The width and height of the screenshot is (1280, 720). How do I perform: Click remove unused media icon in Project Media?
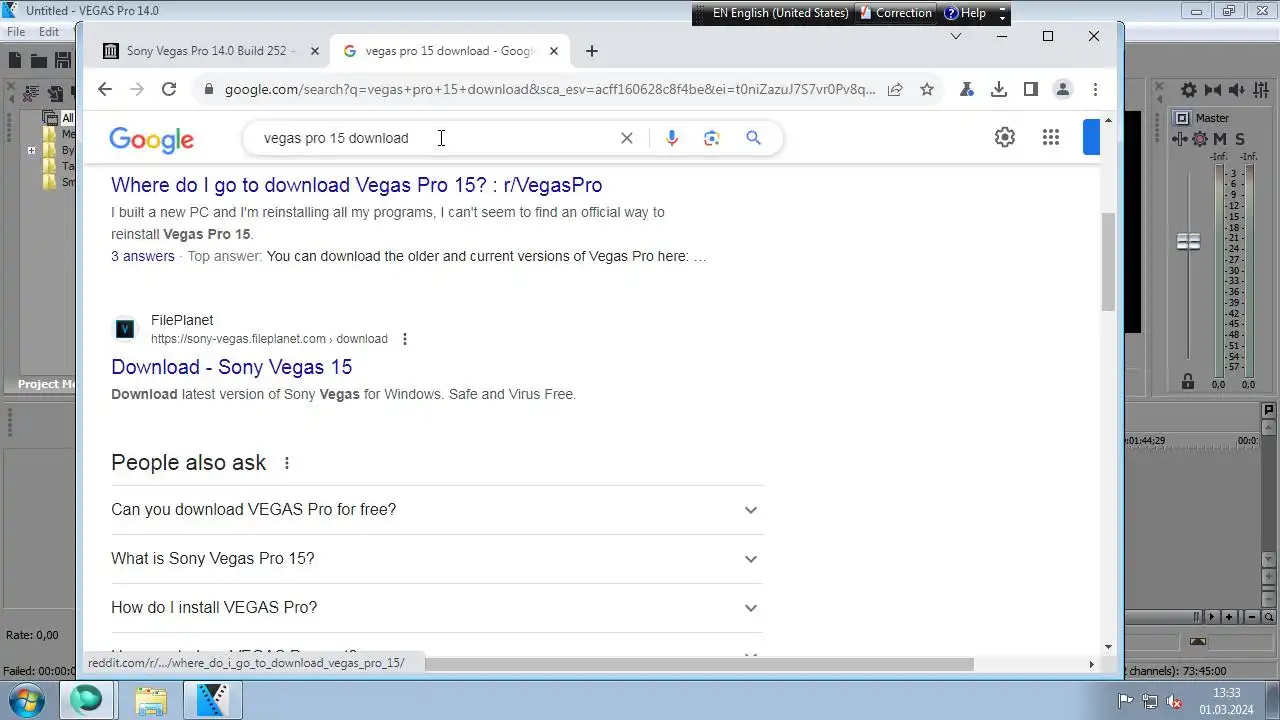[31, 94]
